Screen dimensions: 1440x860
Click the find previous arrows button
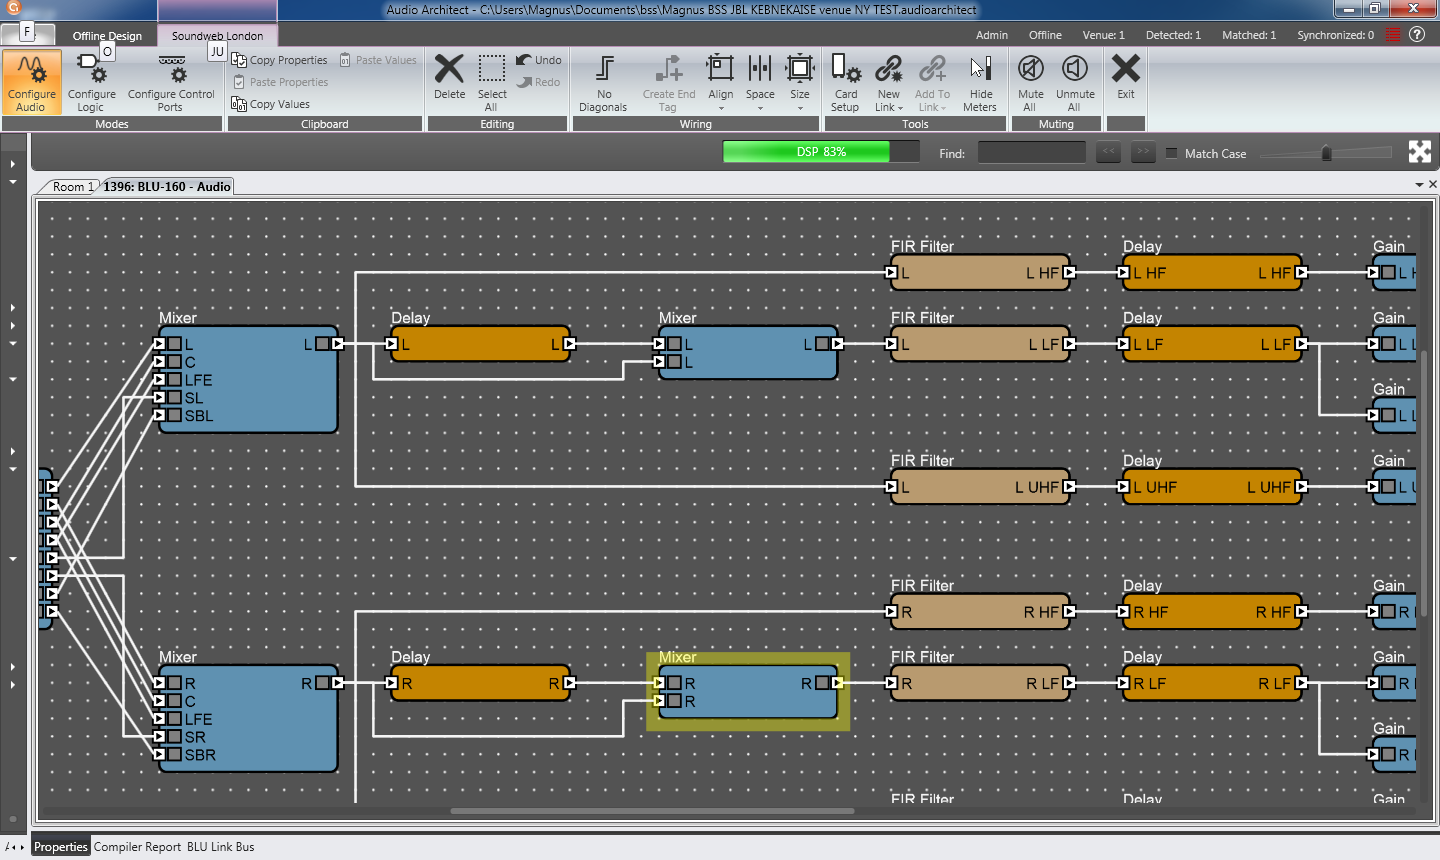pos(1108,152)
